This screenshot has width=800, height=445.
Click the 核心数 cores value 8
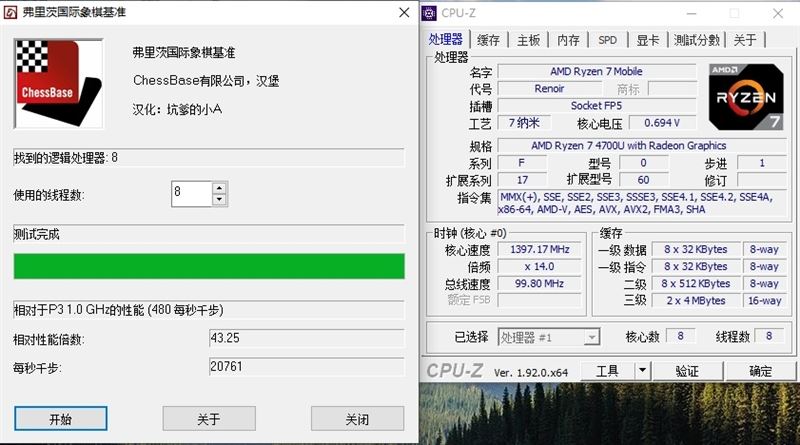[x=680, y=336]
